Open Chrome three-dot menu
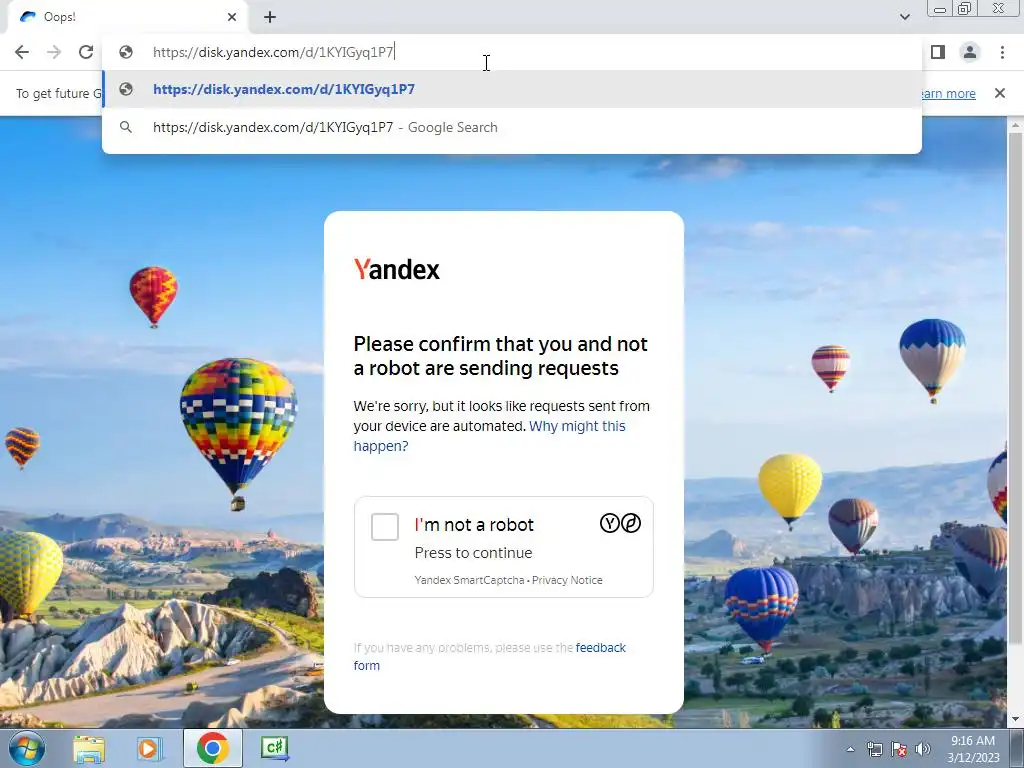This screenshot has width=1024, height=768. click(1002, 52)
